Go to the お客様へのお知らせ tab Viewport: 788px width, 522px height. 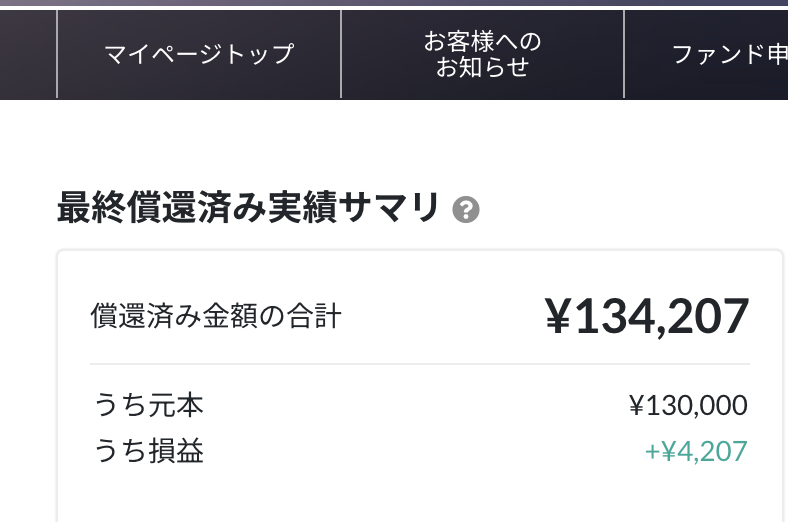click(482, 54)
